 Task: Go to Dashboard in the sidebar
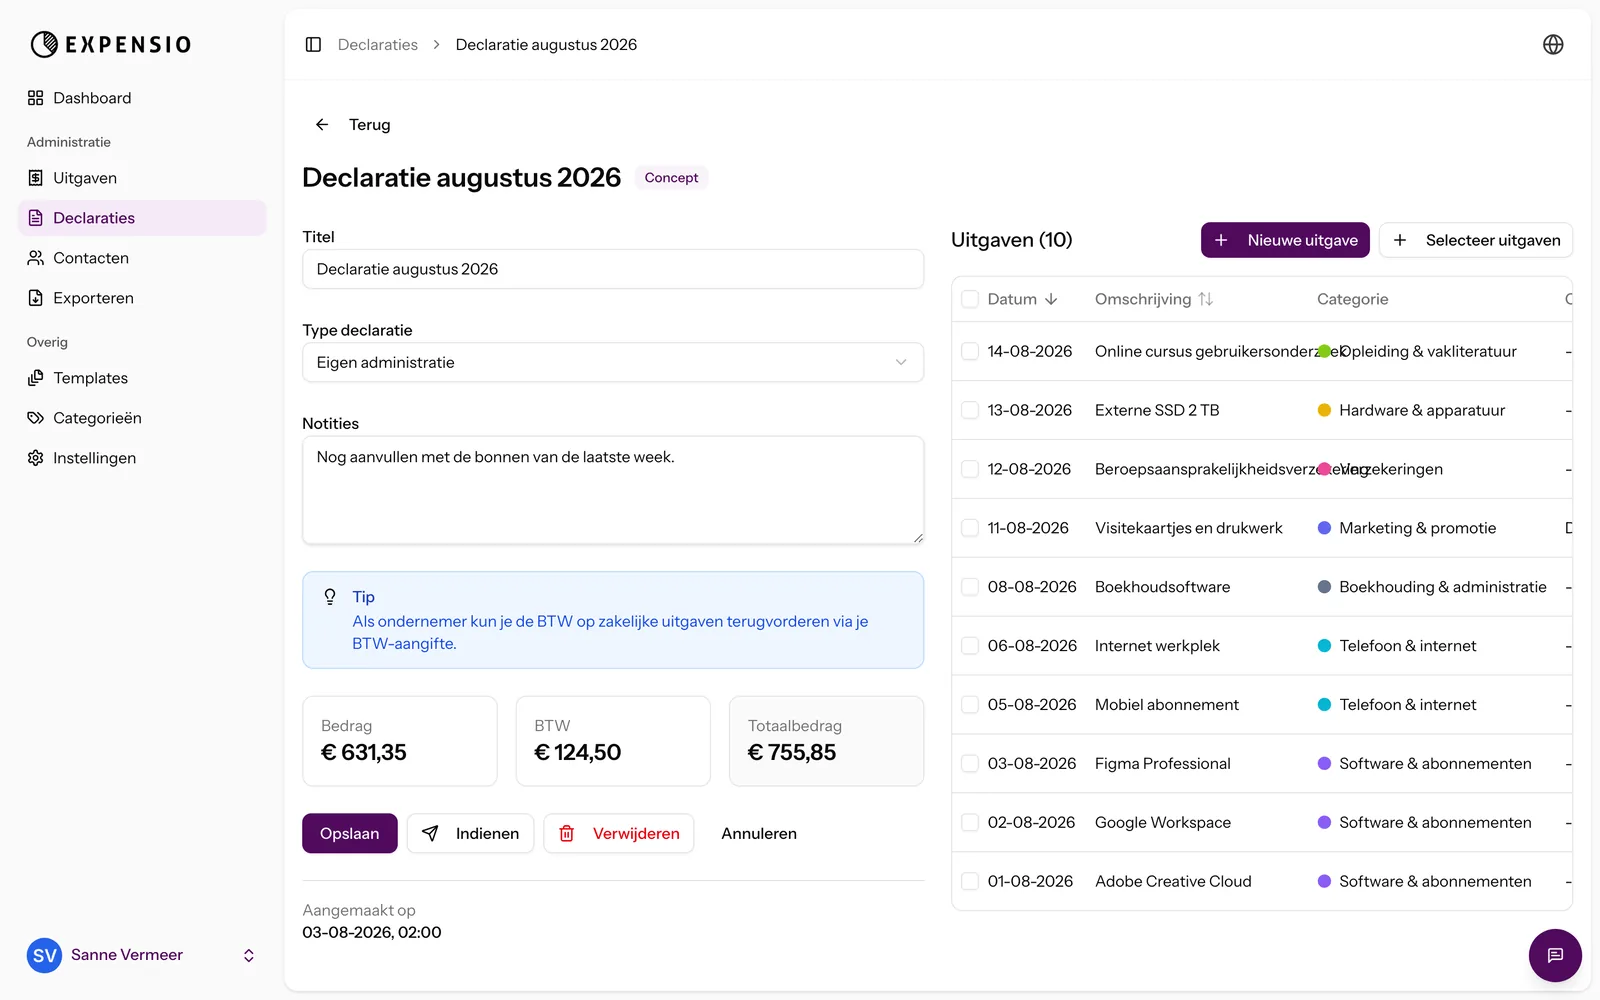point(142,98)
